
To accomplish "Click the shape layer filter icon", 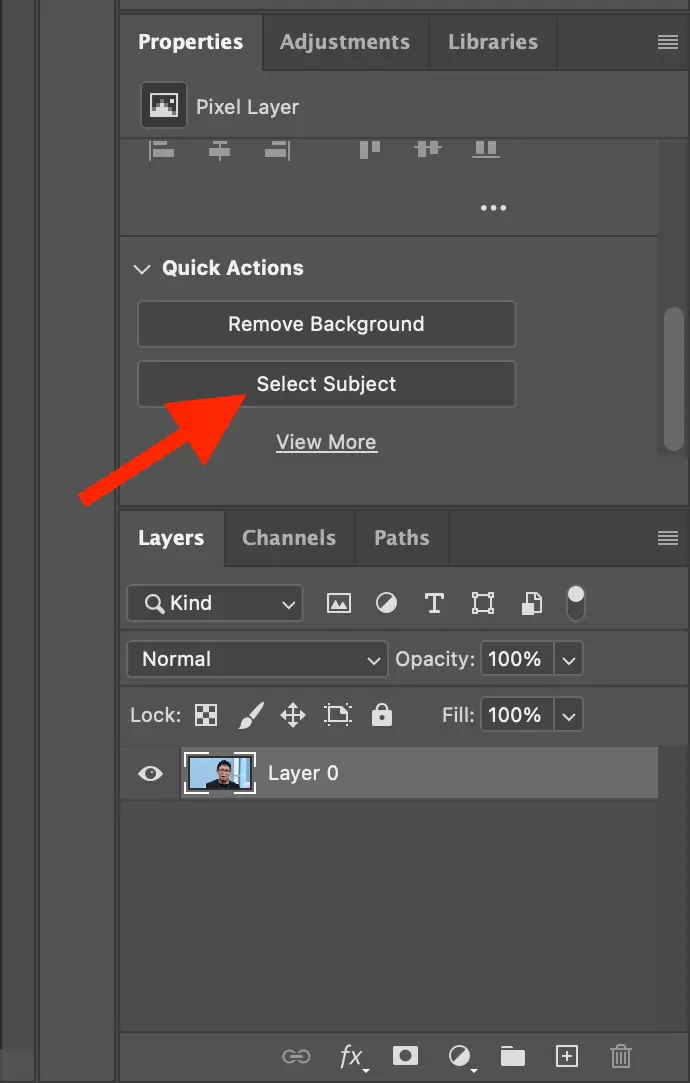I will coord(483,603).
